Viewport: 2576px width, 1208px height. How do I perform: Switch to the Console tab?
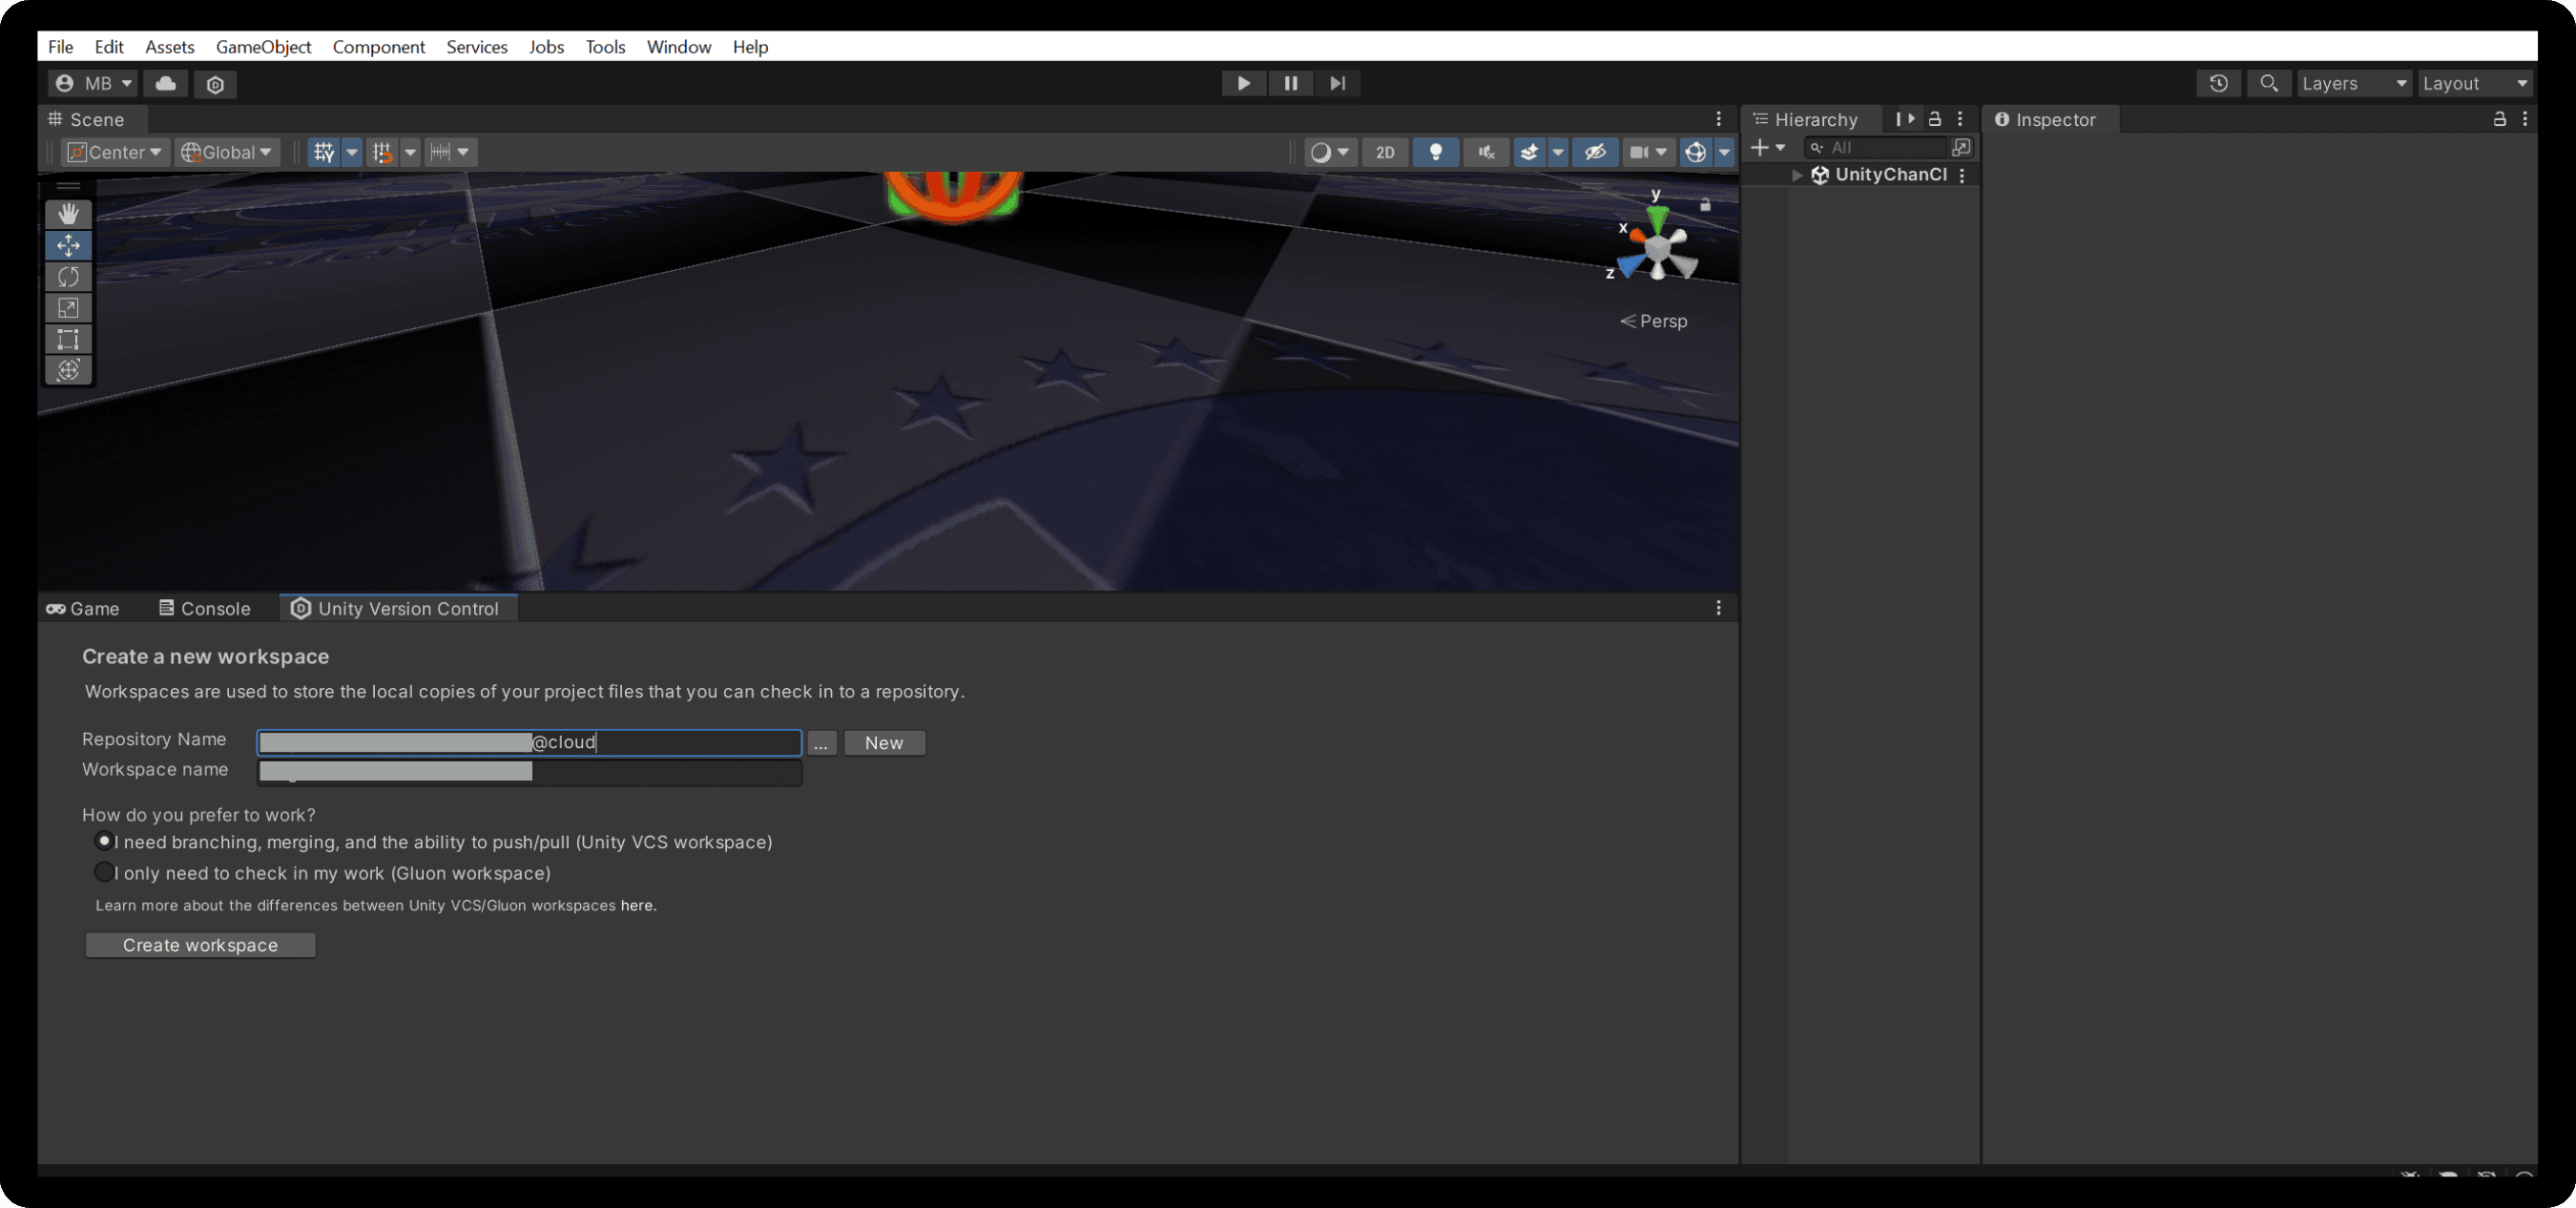[214, 607]
